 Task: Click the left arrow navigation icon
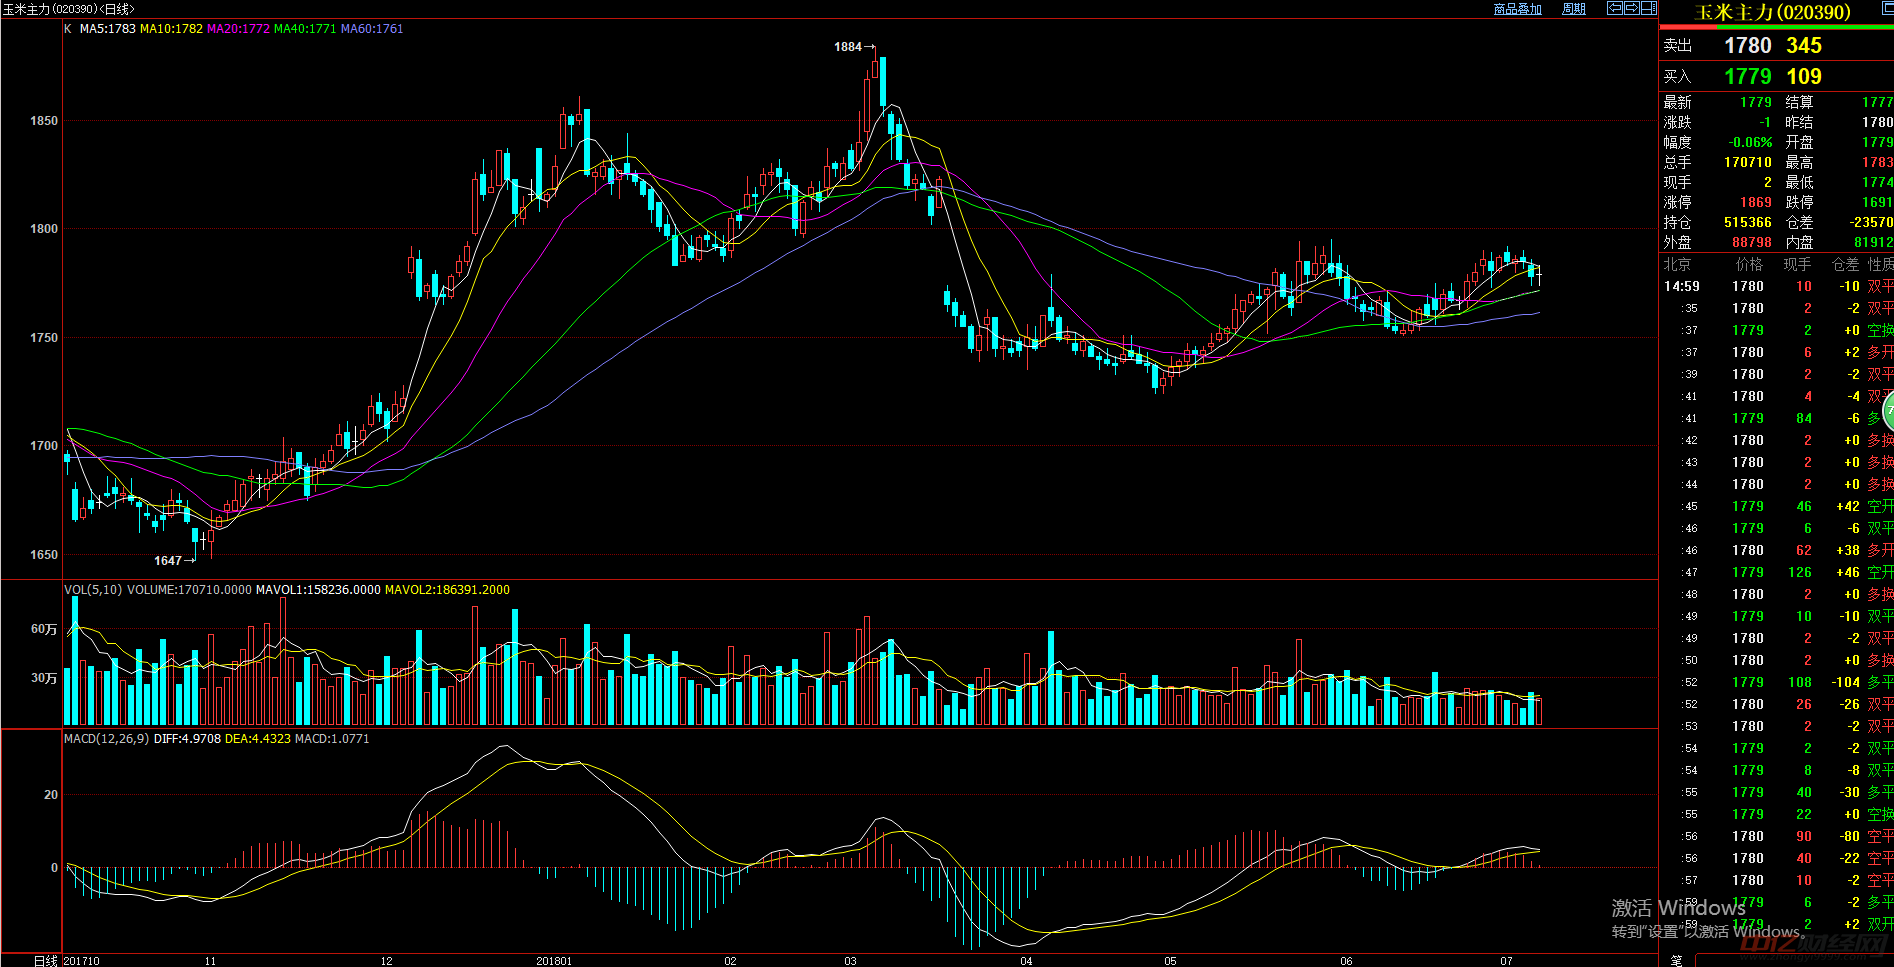[1614, 8]
